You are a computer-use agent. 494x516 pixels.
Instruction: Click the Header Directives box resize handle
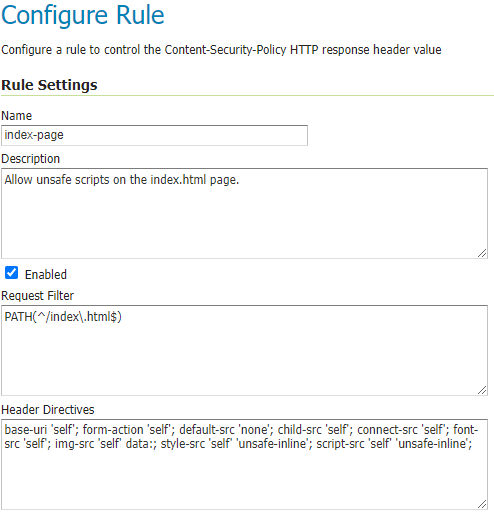[482, 504]
